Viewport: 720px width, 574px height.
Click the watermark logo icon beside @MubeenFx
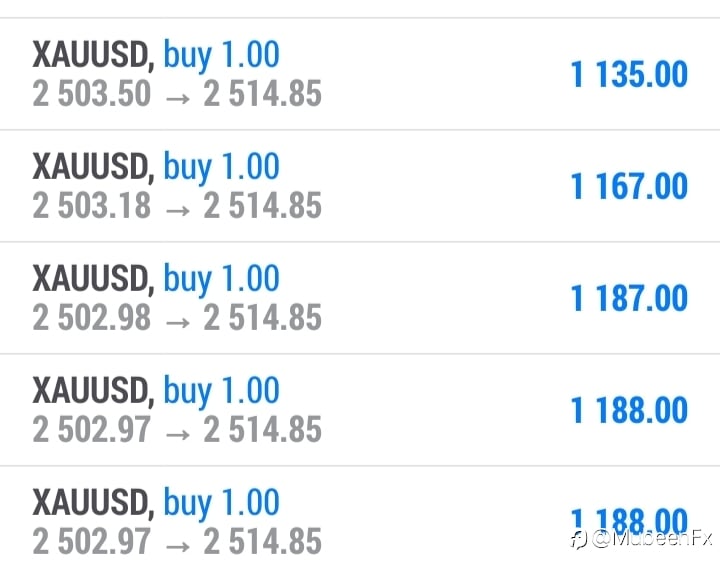point(579,539)
